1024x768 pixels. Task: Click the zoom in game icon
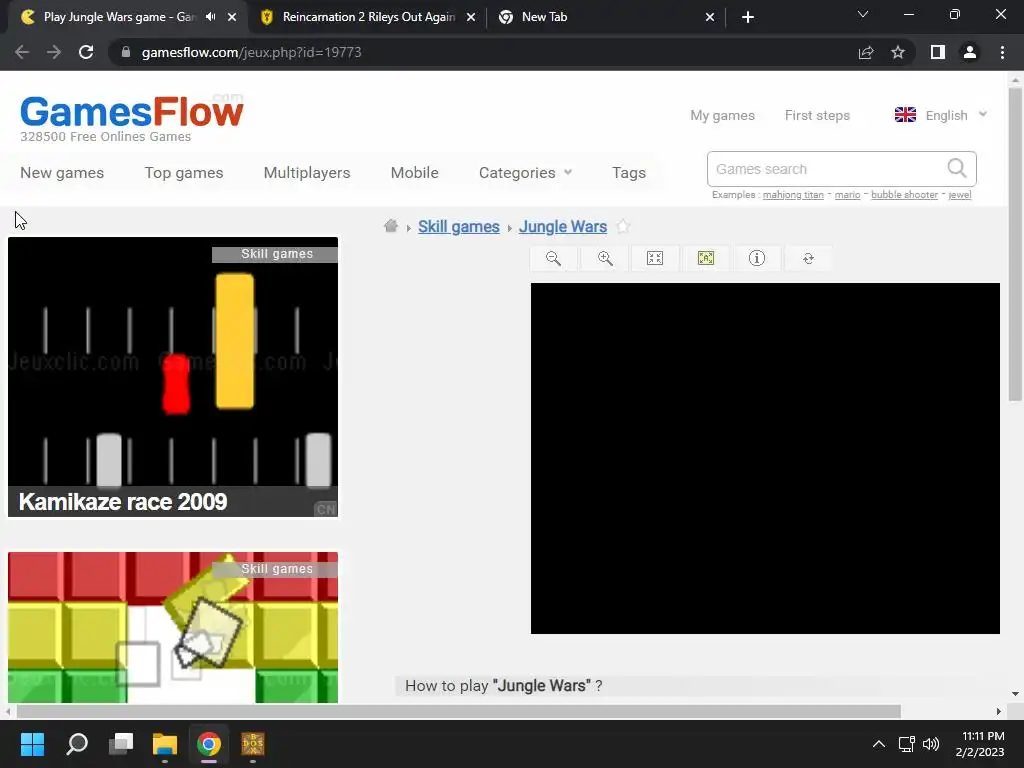tap(605, 259)
